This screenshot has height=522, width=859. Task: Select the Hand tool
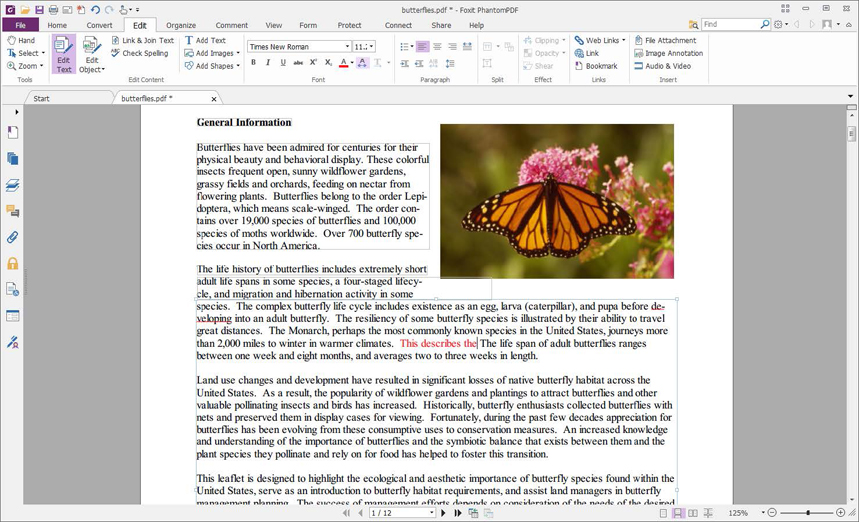click(x=21, y=40)
